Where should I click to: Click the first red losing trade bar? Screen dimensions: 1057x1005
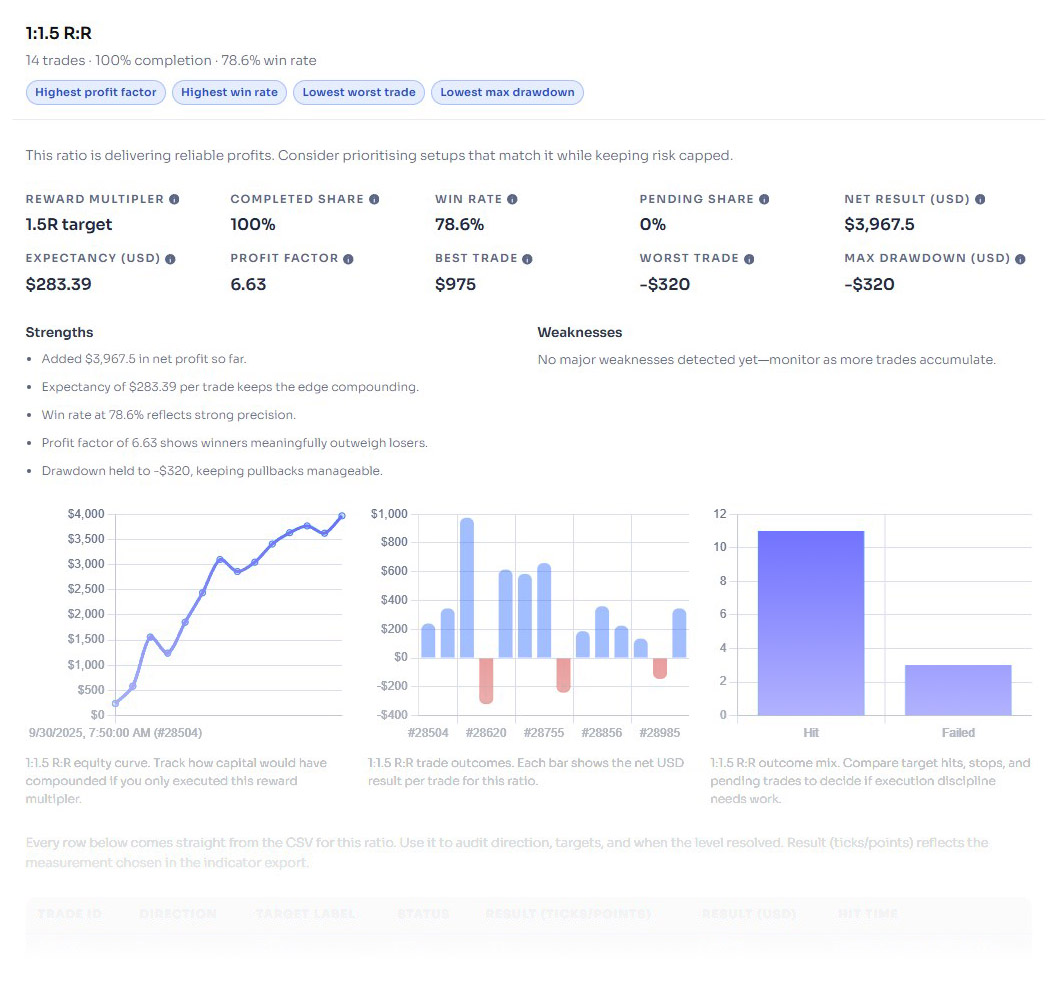coord(486,680)
